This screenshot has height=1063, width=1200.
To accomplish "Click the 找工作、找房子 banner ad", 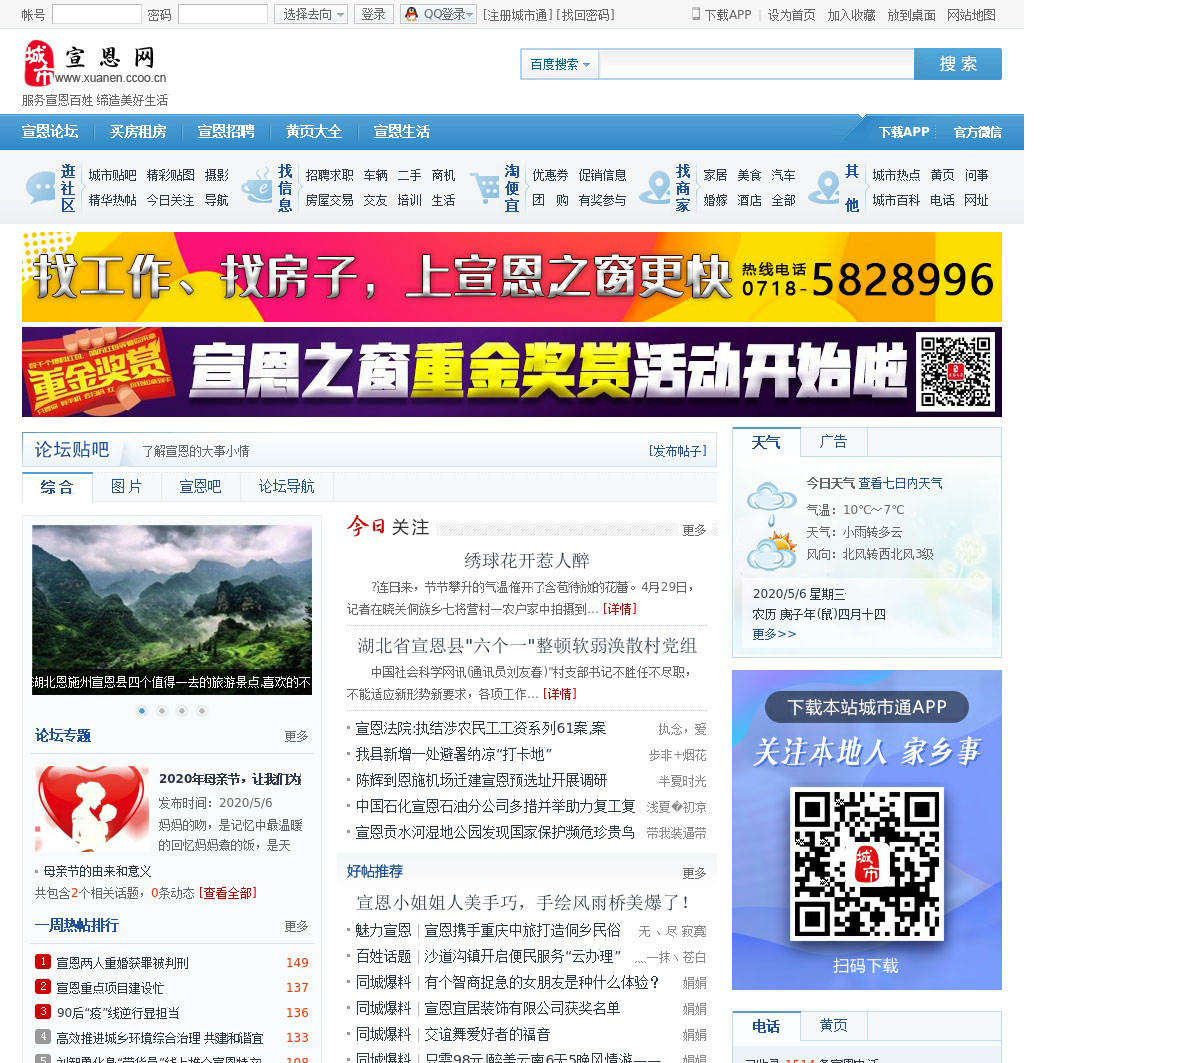I will coord(512,277).
